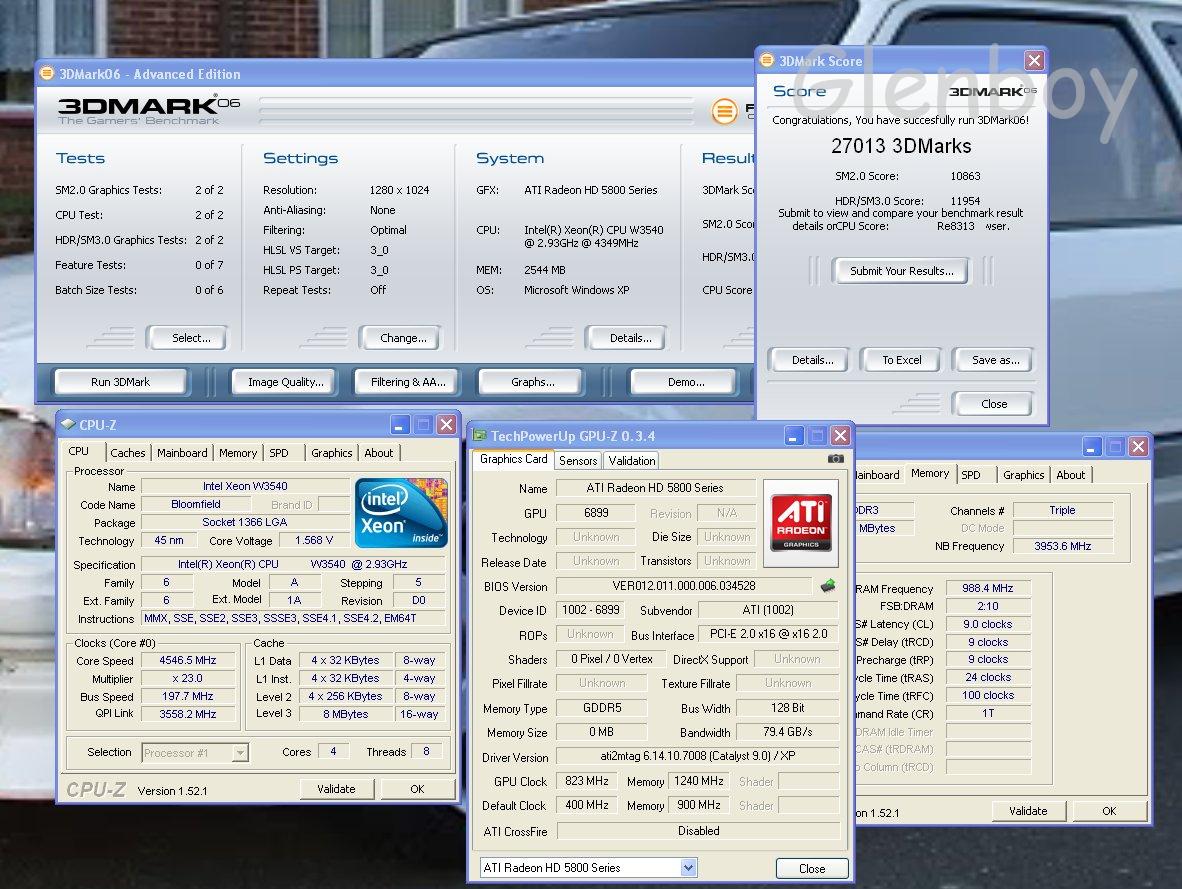The height and width of the screenshot is (889, 1182).
Task: Open the ATI Radeon HD 5800 card dropdown
Action: click(x=688, y=868)
